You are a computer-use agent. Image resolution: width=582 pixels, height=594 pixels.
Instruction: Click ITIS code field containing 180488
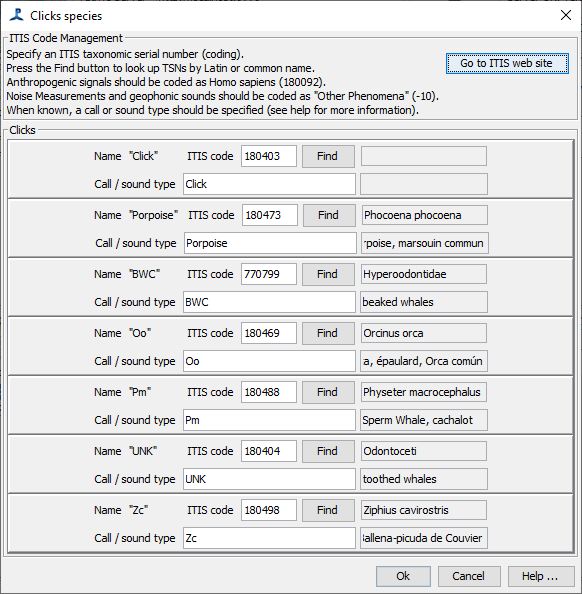point(269,392)
